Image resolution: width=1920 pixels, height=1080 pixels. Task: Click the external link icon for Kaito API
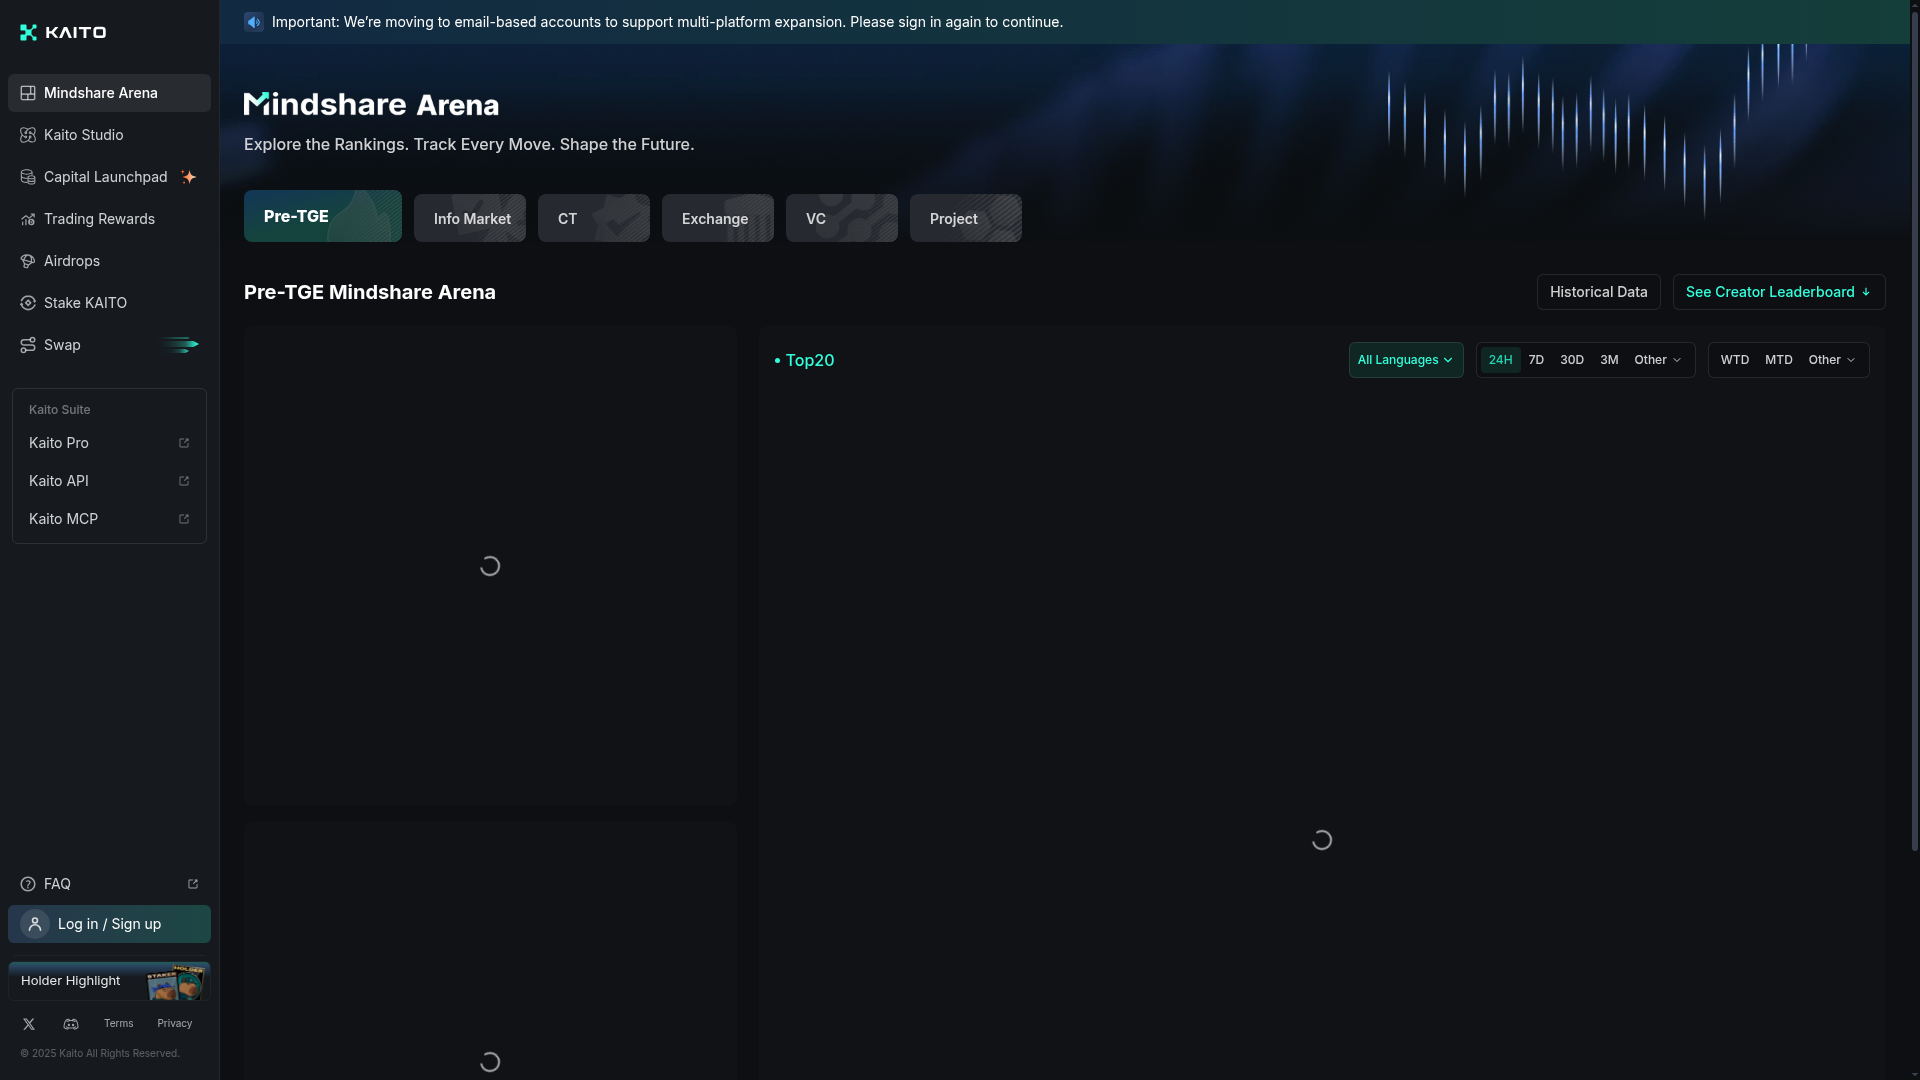tap(184, 481)
